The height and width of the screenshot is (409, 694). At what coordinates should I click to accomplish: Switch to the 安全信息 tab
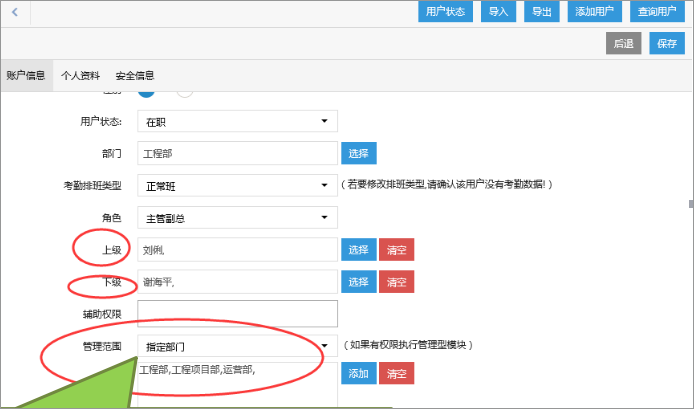(x=135, y=76)
